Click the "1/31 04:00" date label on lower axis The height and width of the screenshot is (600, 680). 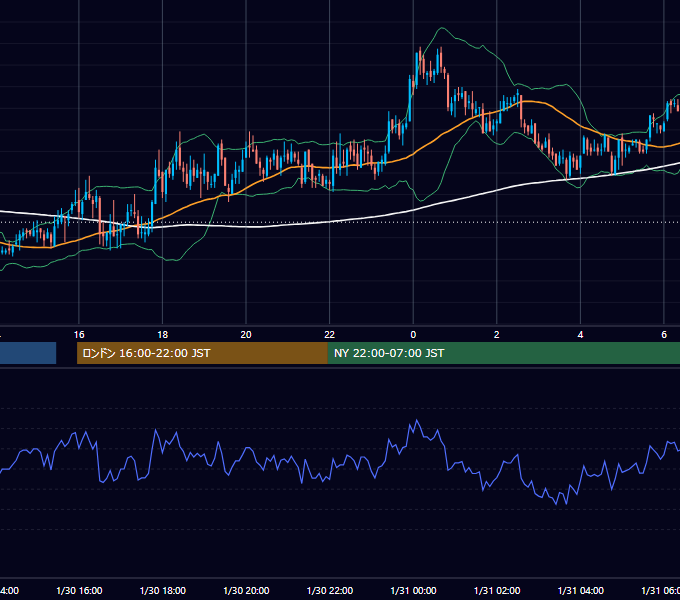pyautogui.click(x=581, y=590)
